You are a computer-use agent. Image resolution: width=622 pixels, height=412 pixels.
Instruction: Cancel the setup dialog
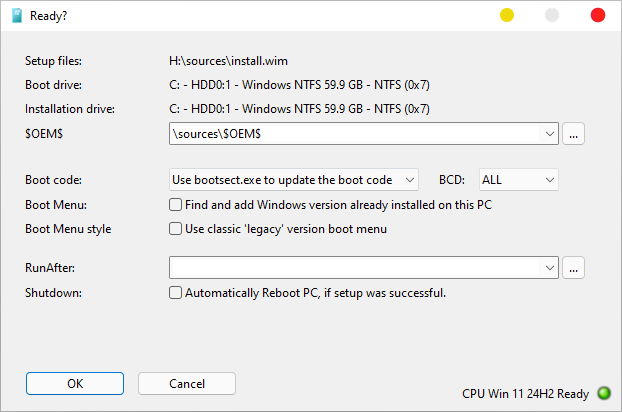click(x=186, y=383)
